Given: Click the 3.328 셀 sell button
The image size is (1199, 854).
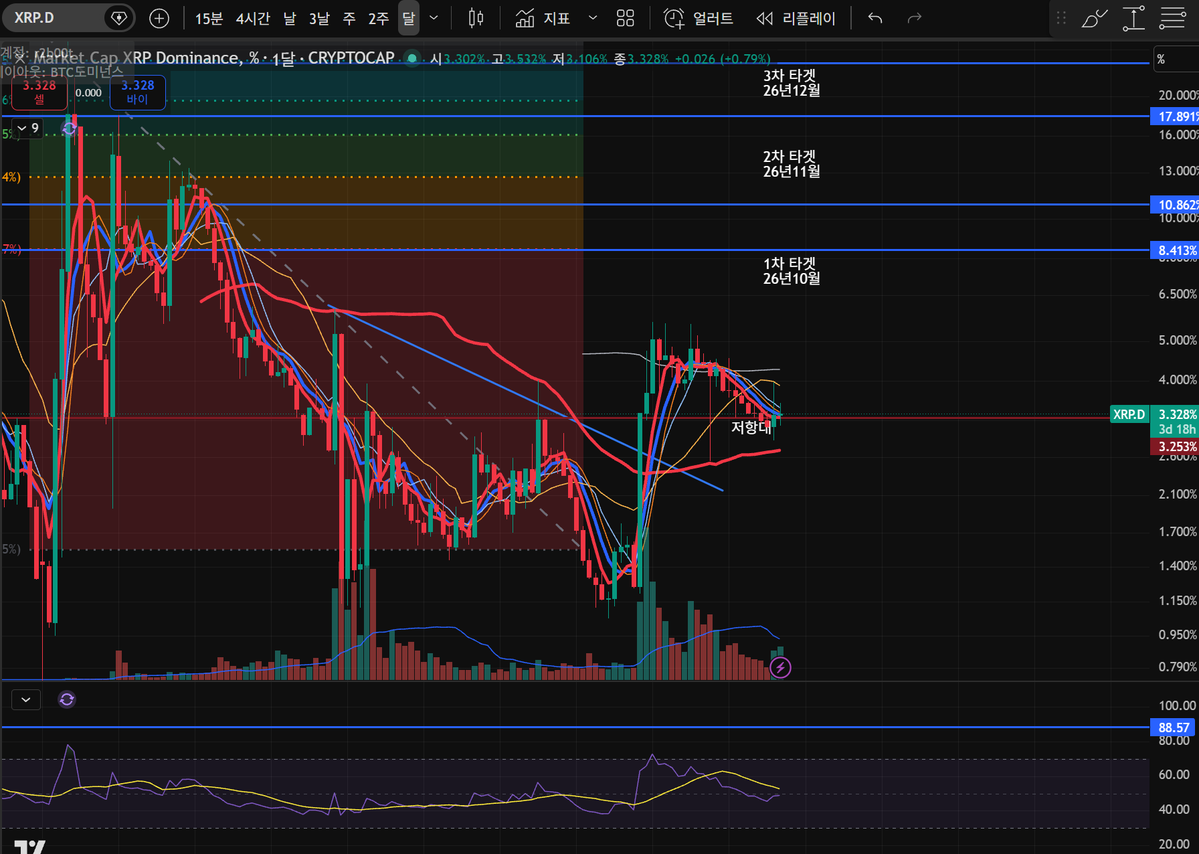Looking at the screenshot, I should 39,91.
